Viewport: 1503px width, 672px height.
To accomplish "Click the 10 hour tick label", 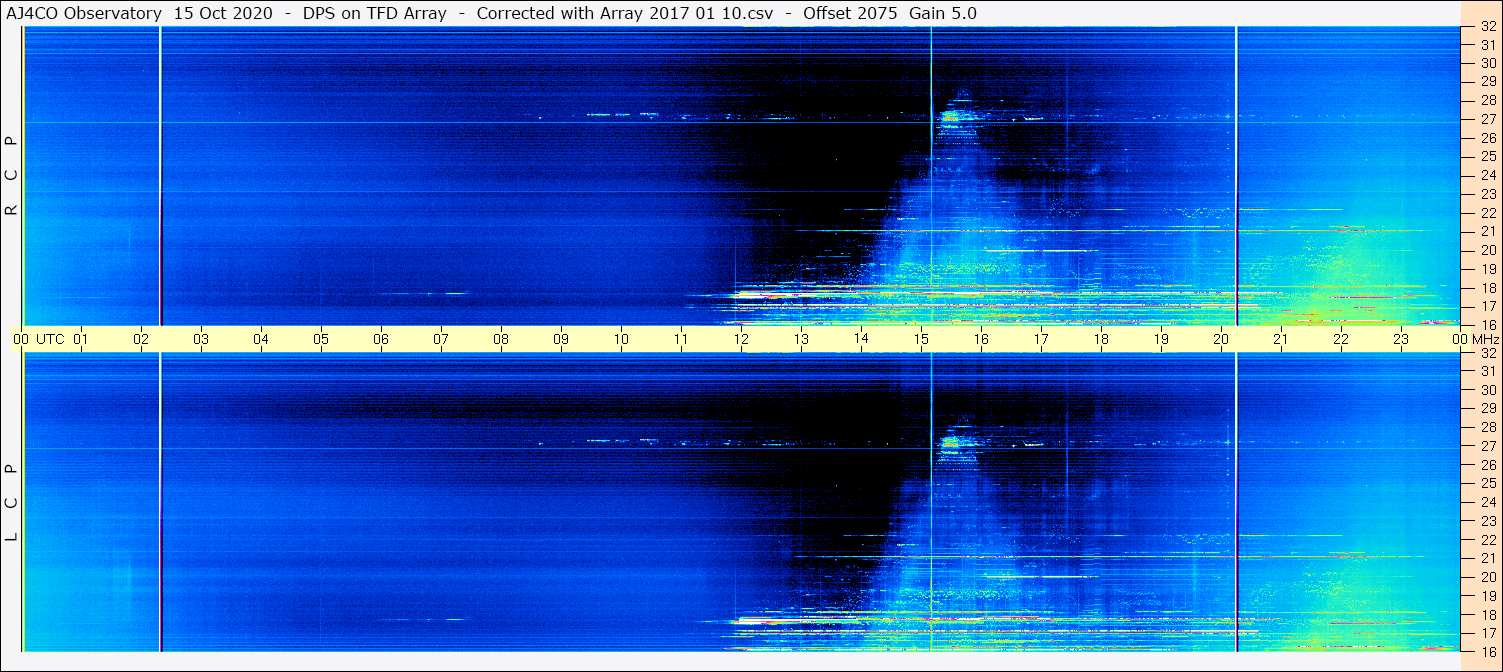I will pyautogui.click(x=621, y=339).
